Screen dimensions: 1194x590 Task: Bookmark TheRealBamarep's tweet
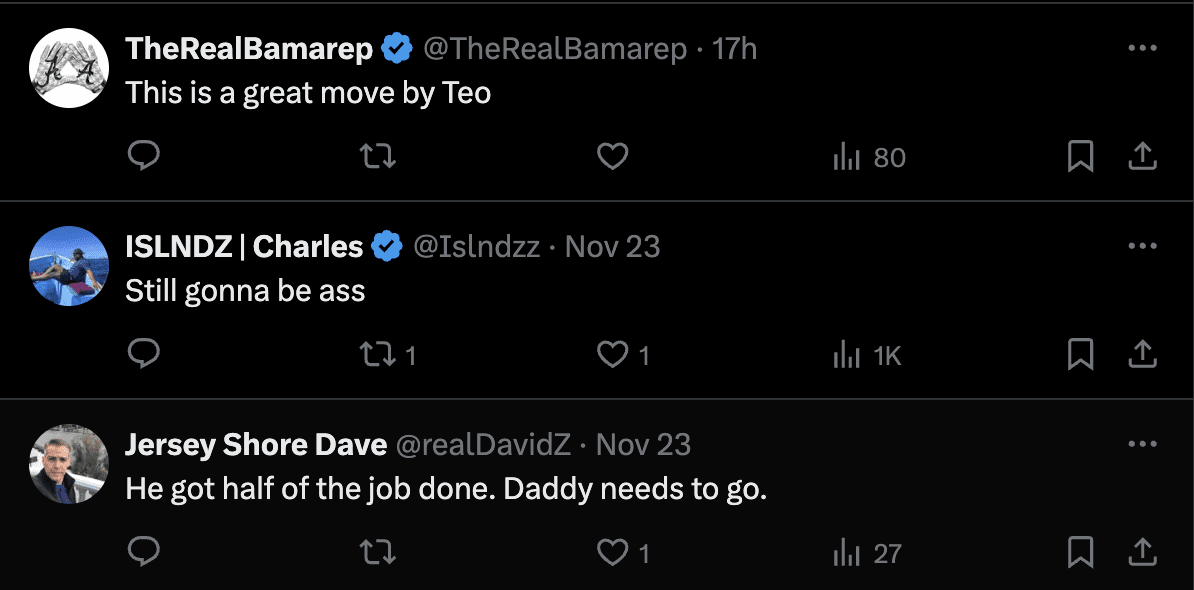pyautogui.click(x=1081, y=157)
